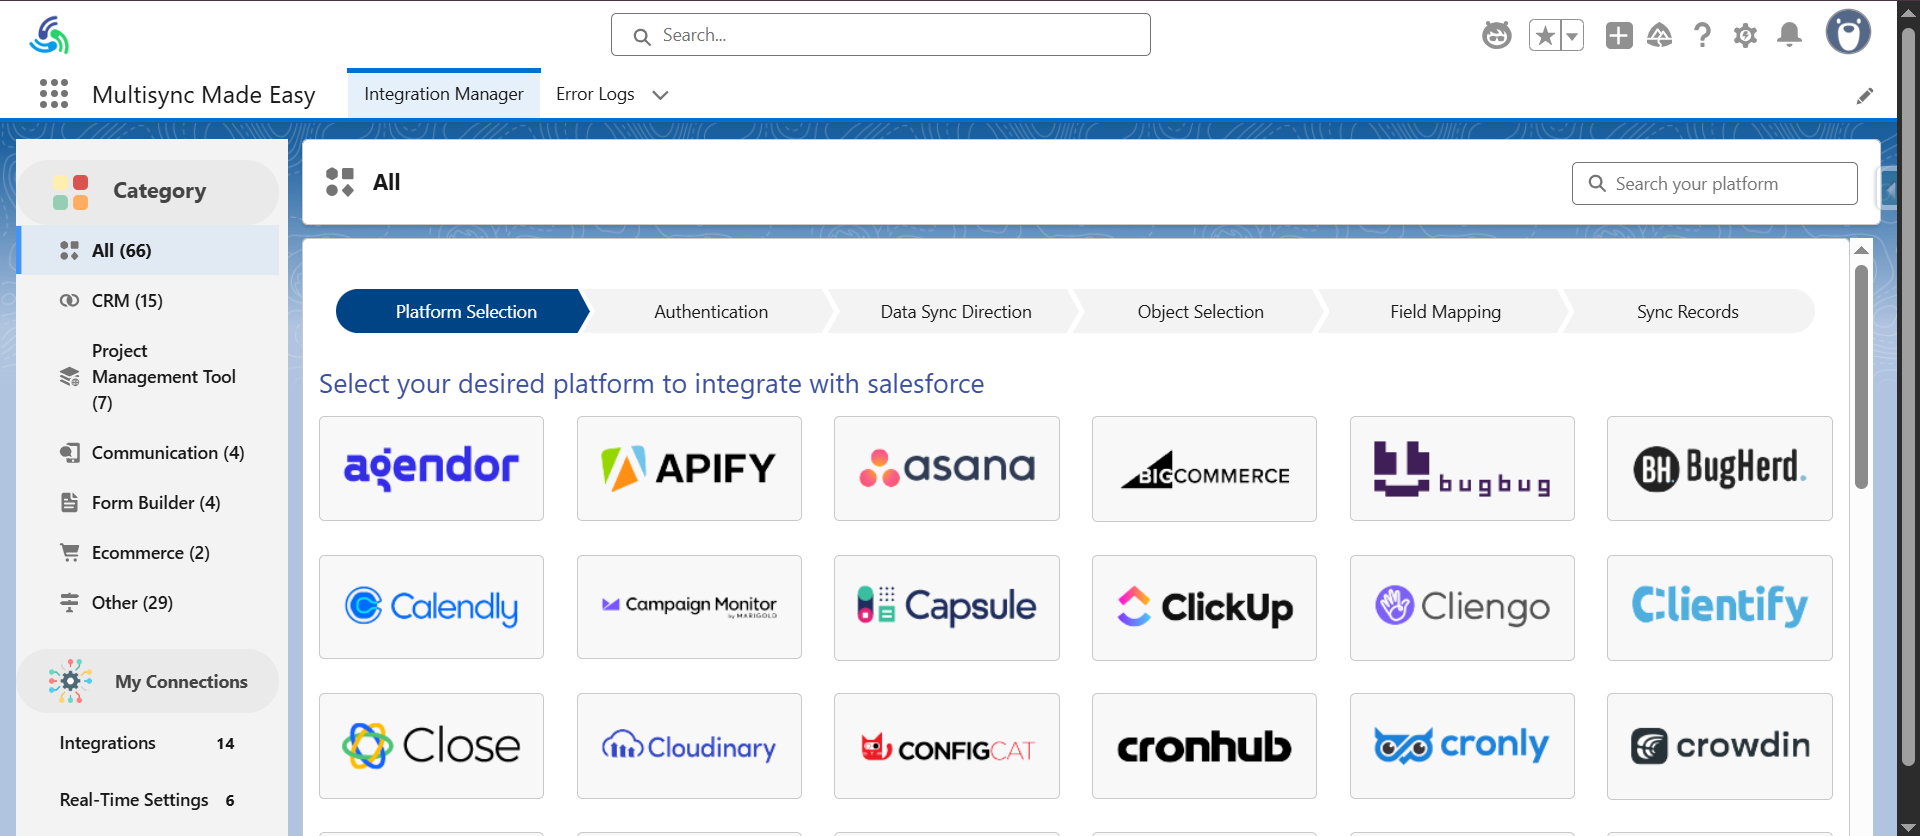Click the Salesforce org logo
1920x836 pixels.
pos(49,35)
